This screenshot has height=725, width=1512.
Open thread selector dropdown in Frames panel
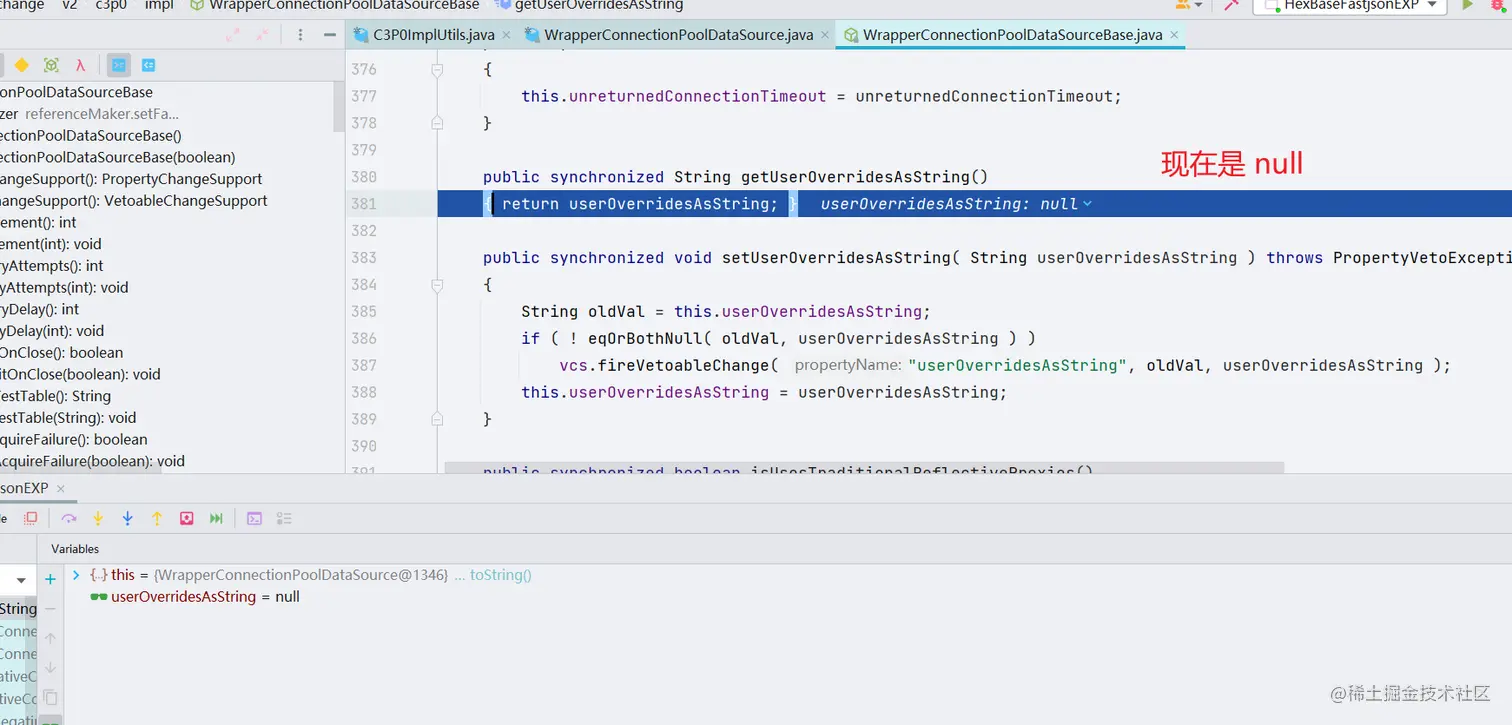pos(21,580)
